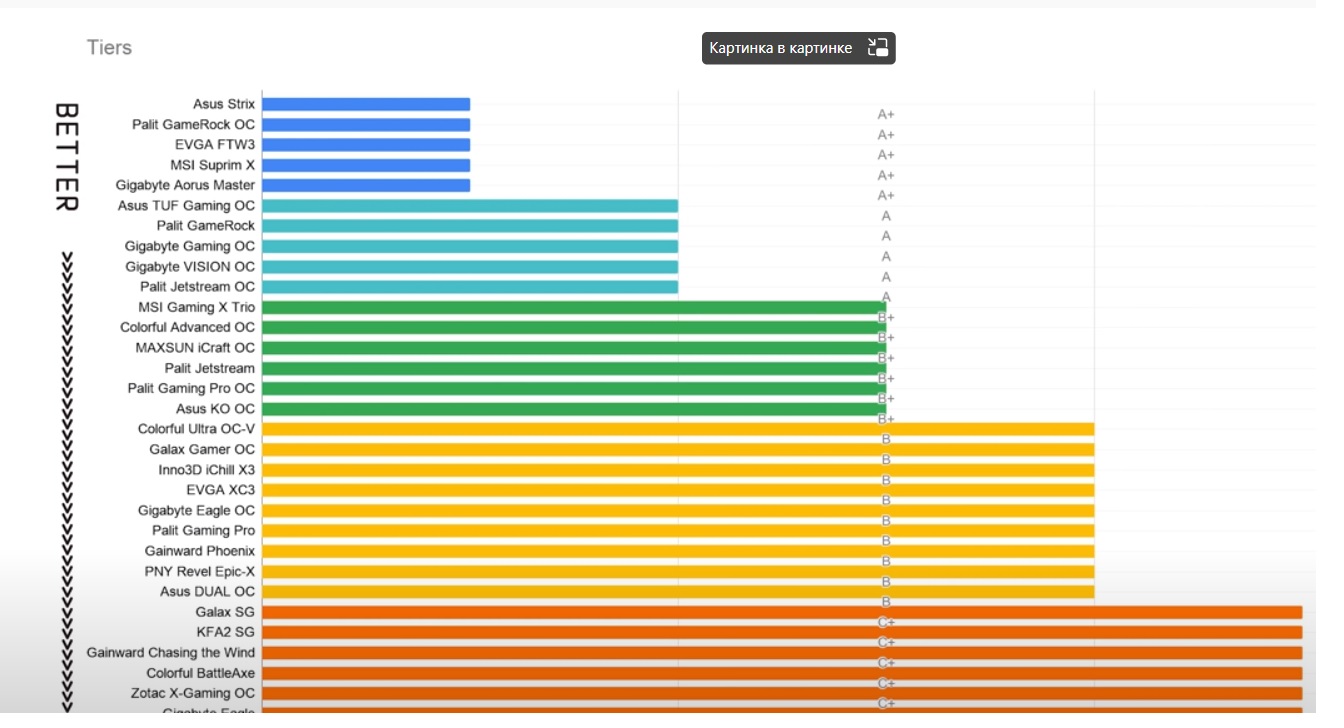This screenshot has height=728, width=1344.
Task: Click the "PNY Revel Epic-X" label
Action: 200,572
